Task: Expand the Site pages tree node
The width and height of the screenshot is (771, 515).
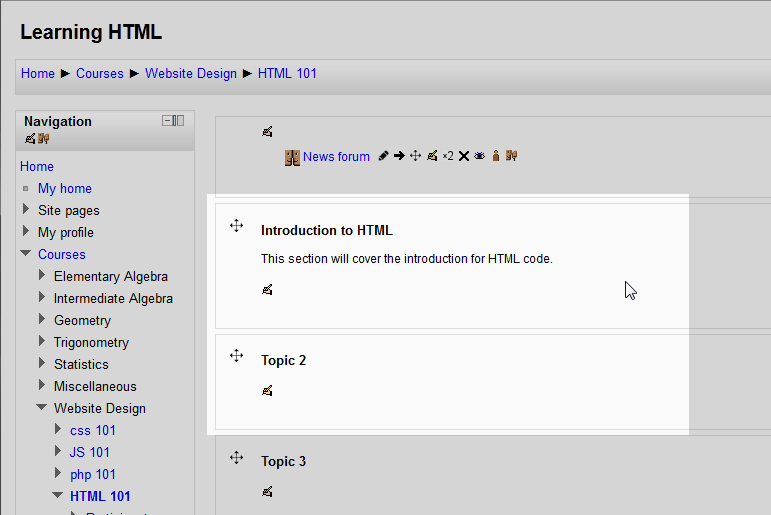Action: (x=26, y=210)
